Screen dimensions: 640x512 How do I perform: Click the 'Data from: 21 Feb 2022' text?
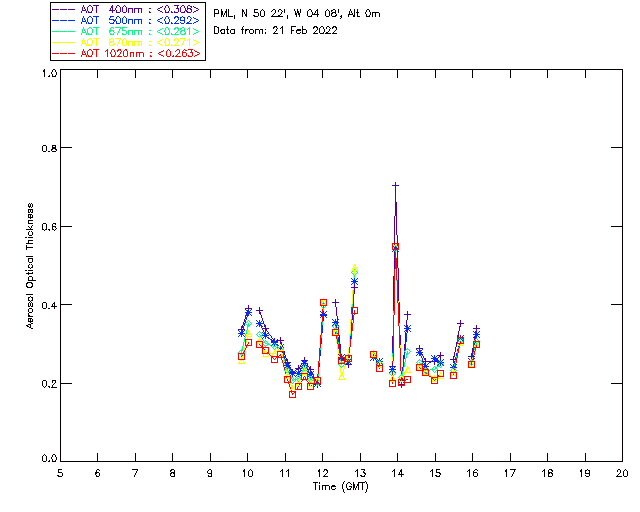[x=275, y=30]
